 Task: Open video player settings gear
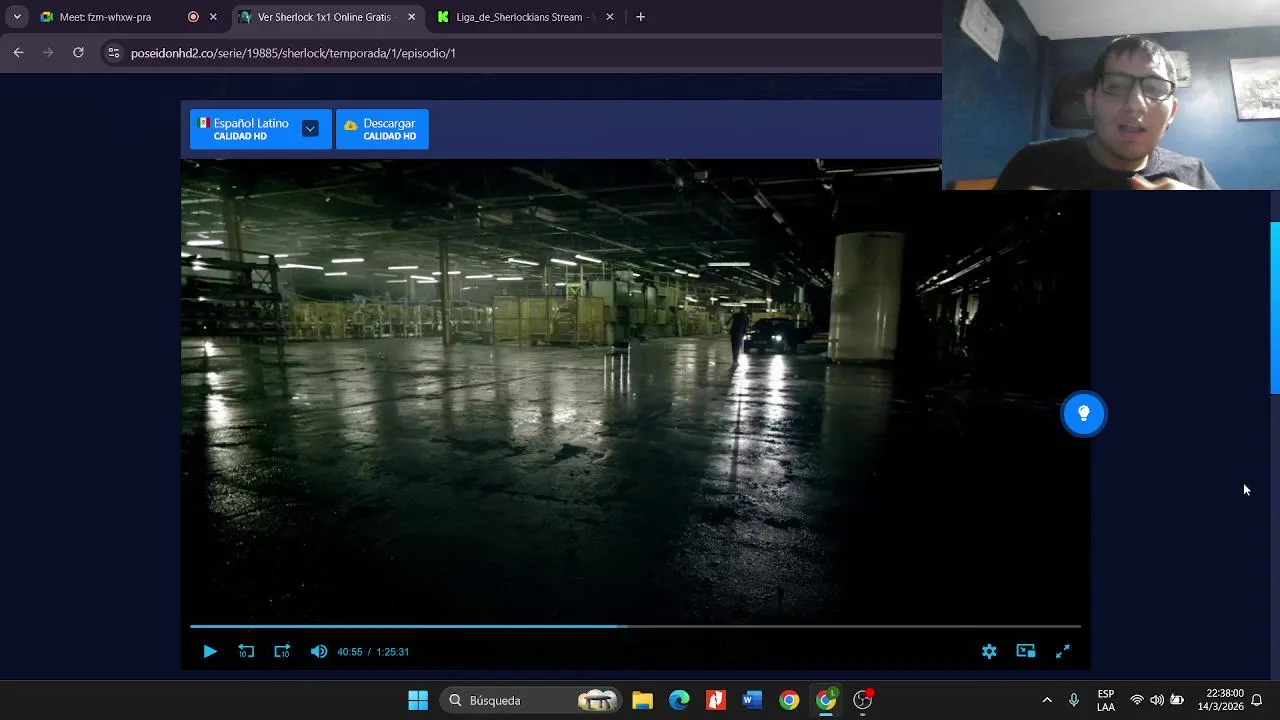point(989,651)
